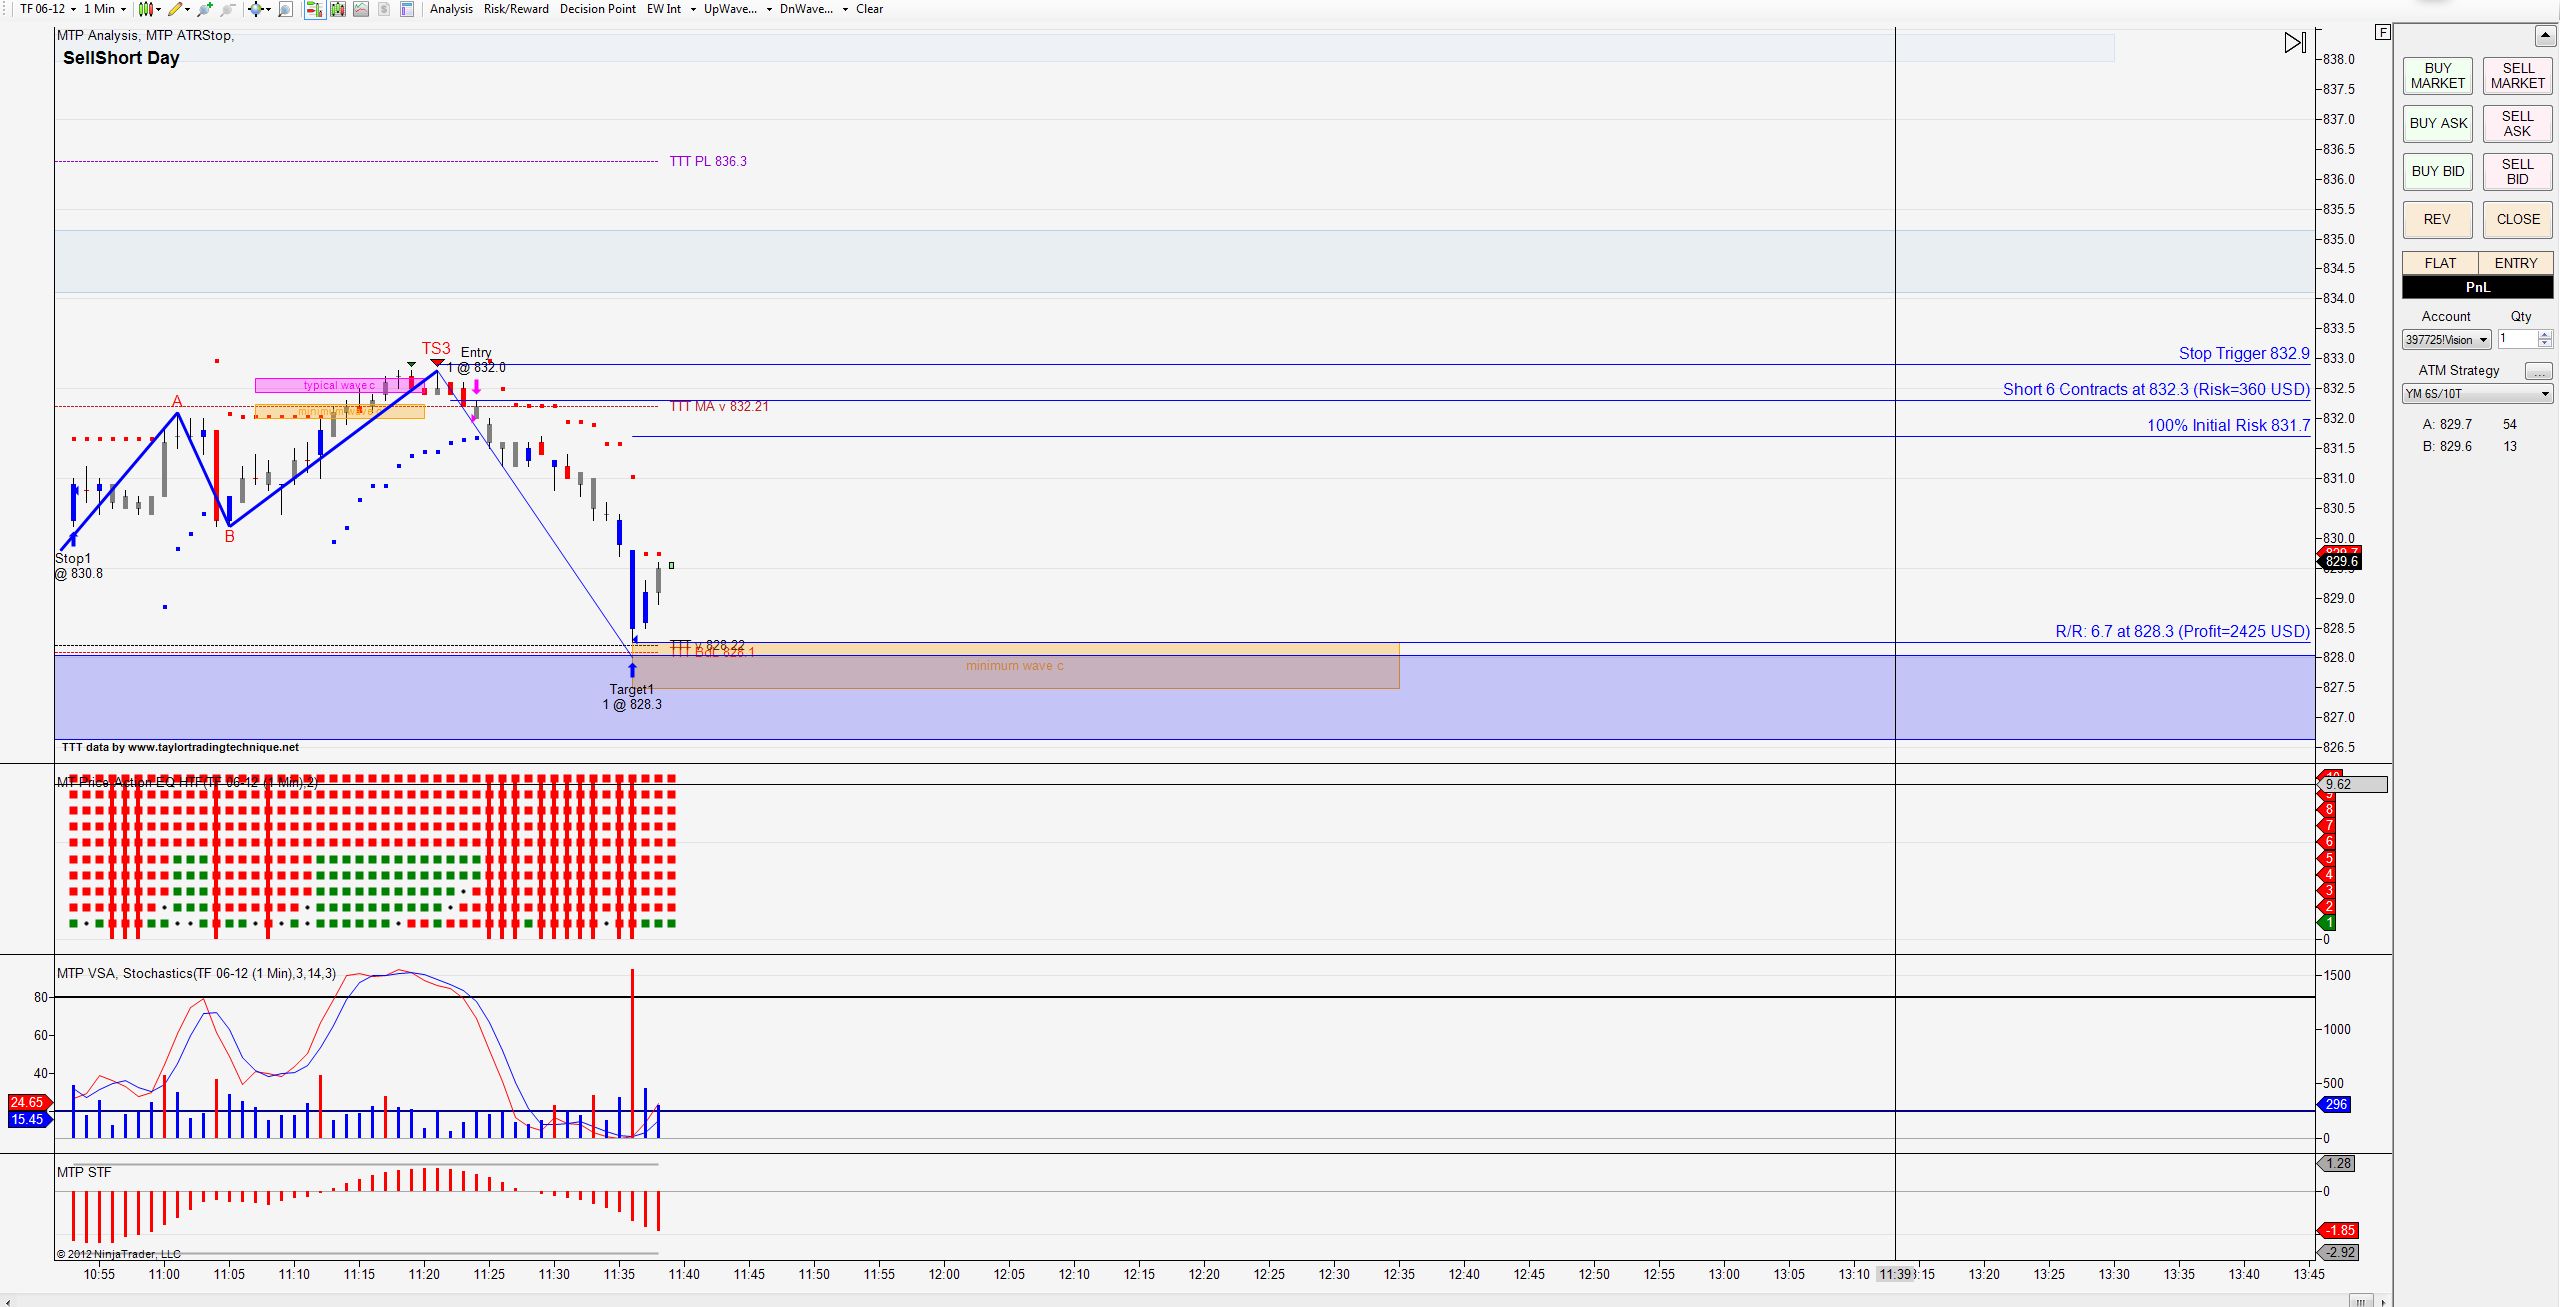Open ATM Strategy ellipsis settings button

[2538, 371]
